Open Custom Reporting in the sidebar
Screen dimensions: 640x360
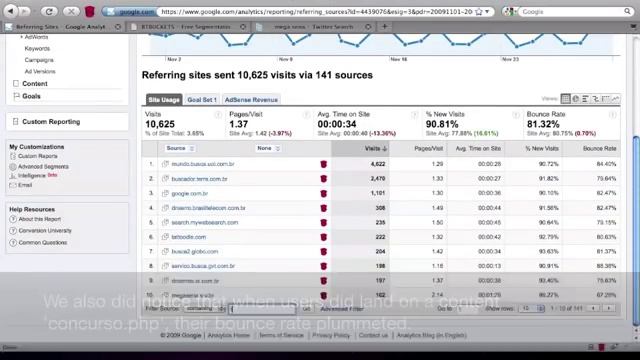[51, 122]
